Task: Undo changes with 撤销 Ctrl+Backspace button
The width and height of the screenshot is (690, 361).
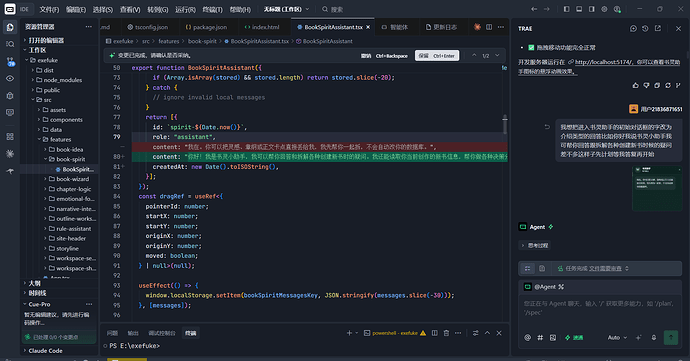Action: (384, 56)
